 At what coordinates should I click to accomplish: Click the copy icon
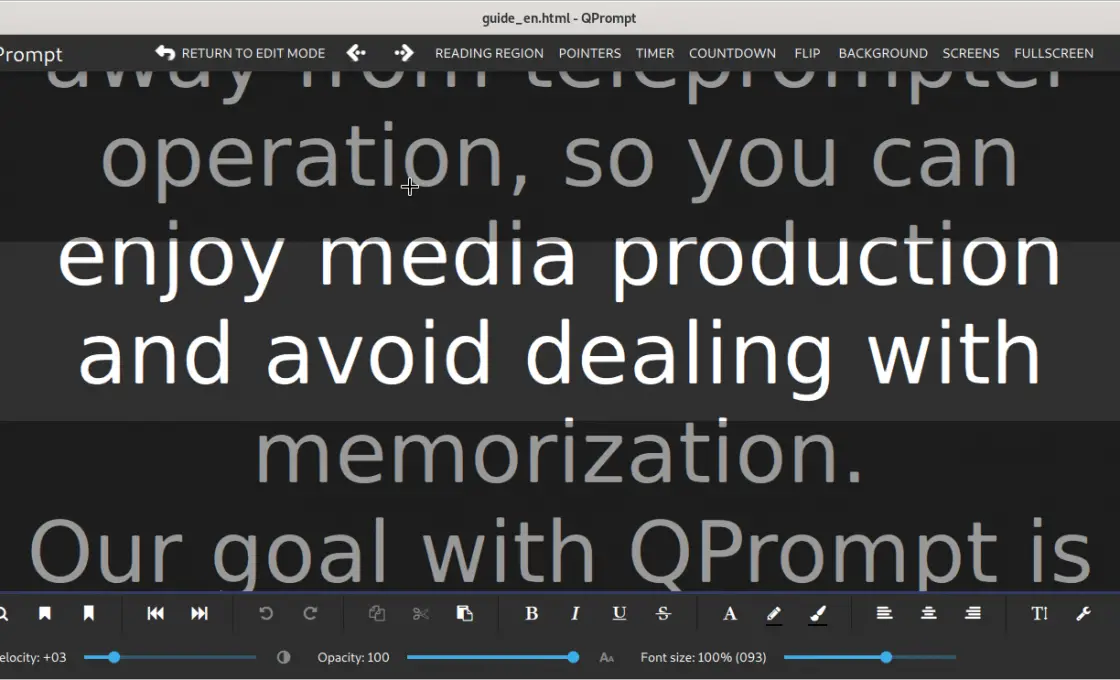coord(376,614)
